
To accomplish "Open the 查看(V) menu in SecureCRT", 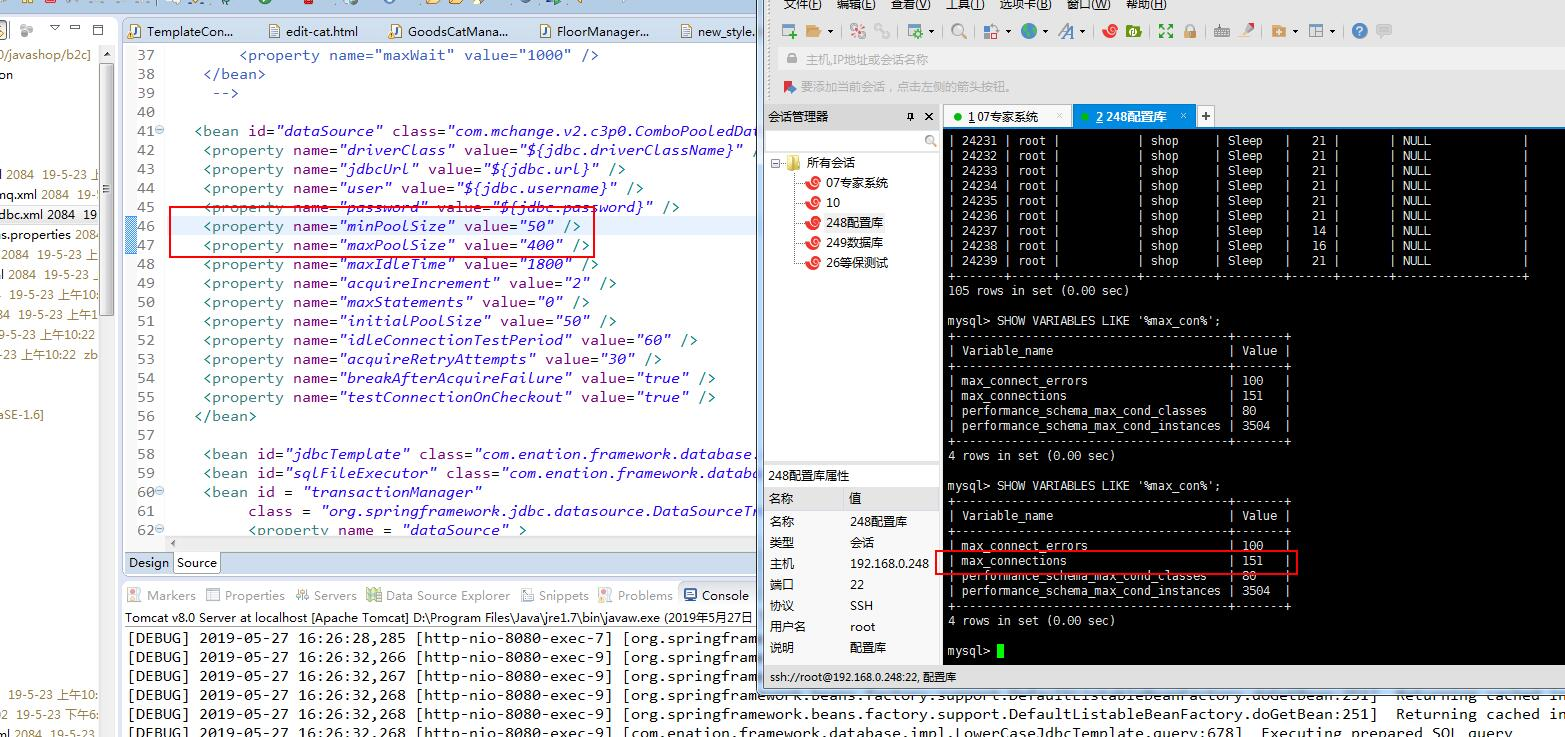I will pos(909,4).
